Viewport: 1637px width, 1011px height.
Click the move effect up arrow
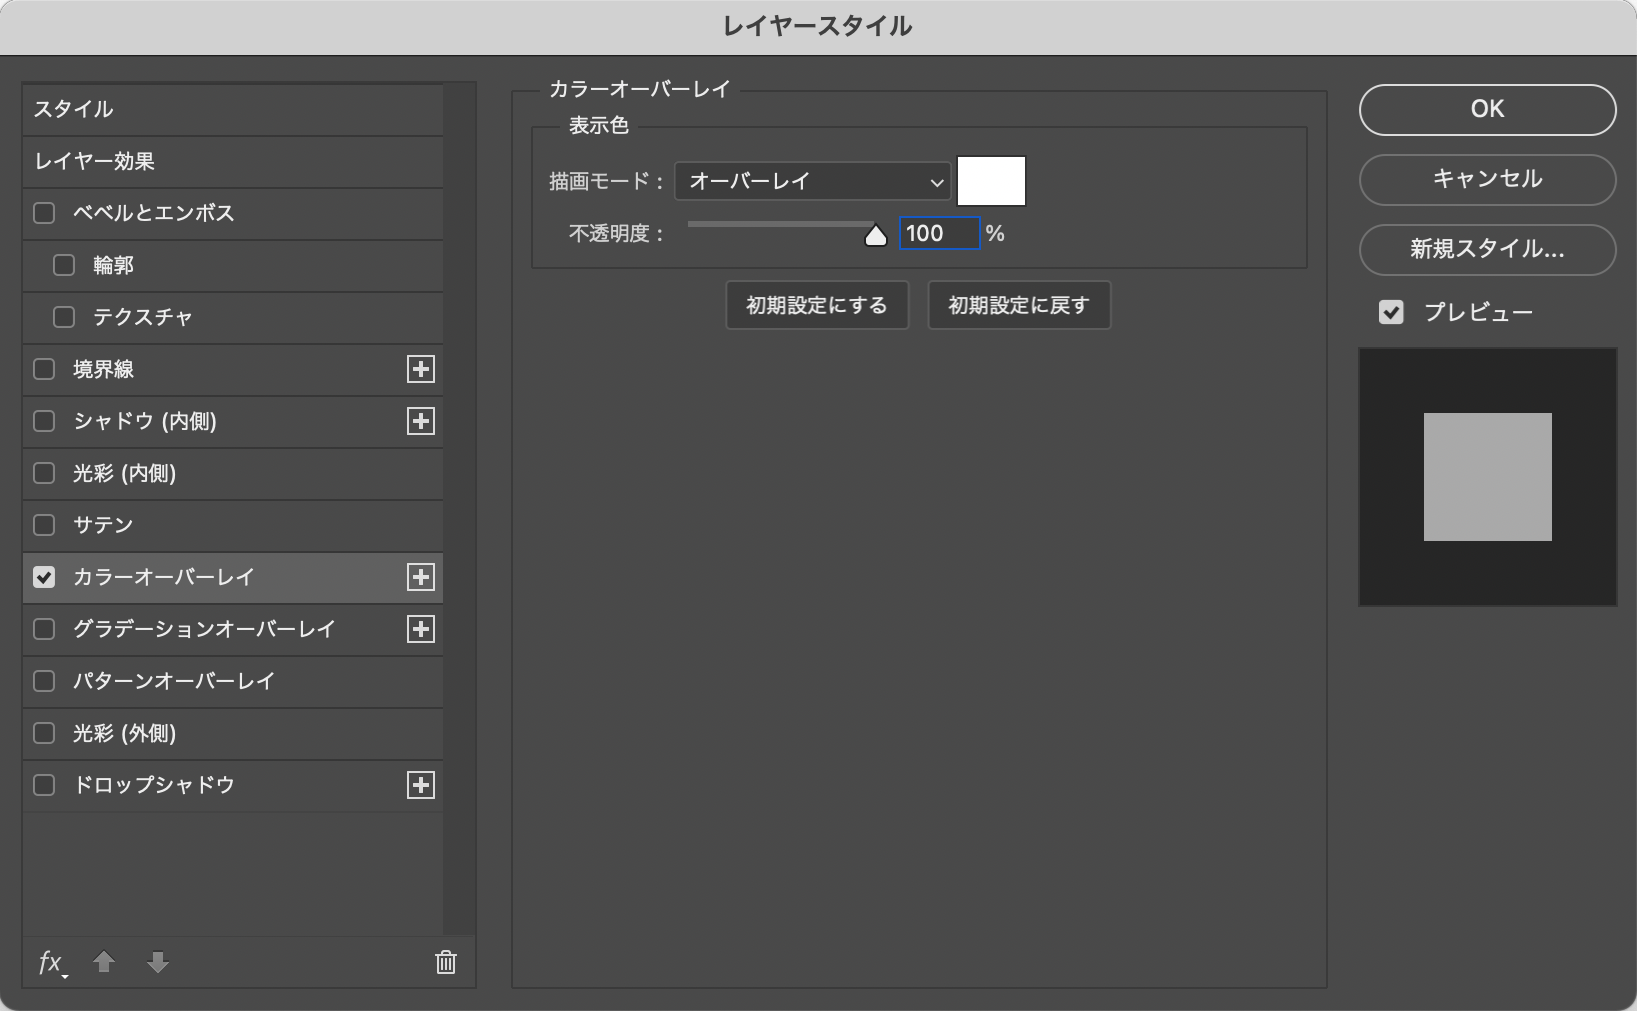coord(104,962)
